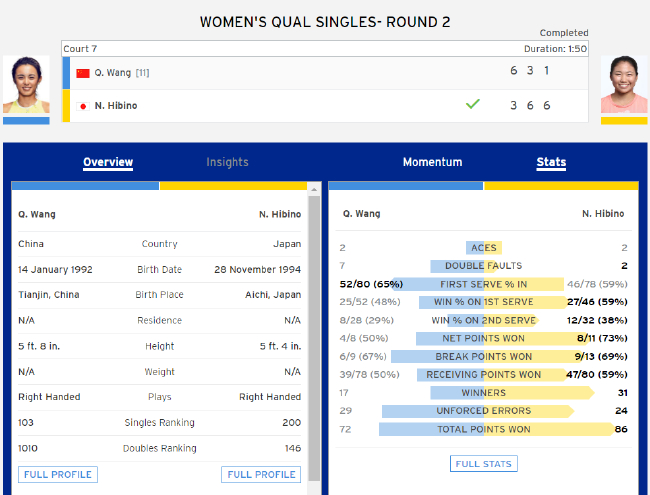Switch to the Overview tab

(108, 162)
